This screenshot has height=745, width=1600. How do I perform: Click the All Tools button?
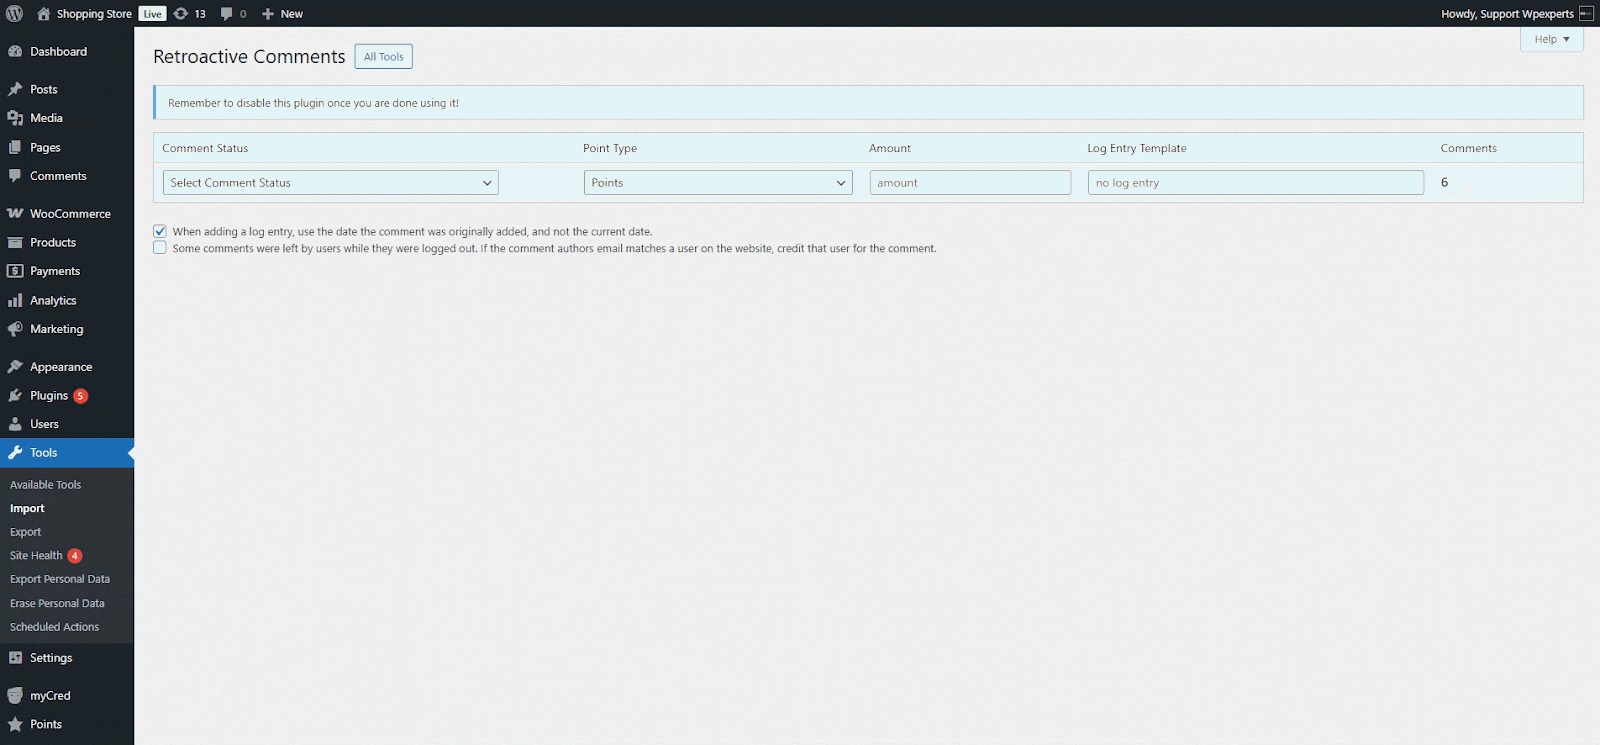point(383,57)
